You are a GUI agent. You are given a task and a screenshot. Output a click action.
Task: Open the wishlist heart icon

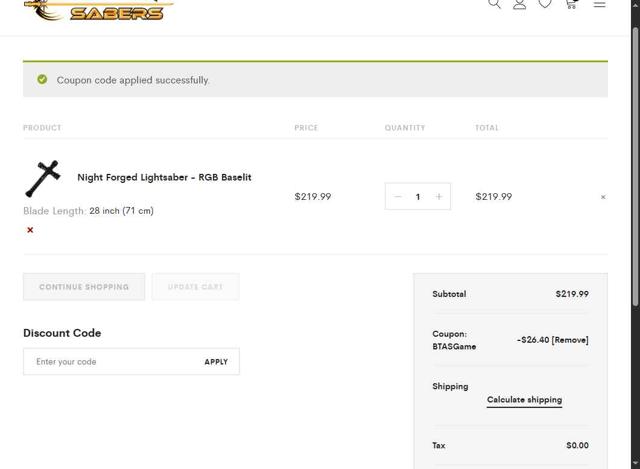[545, 4]
